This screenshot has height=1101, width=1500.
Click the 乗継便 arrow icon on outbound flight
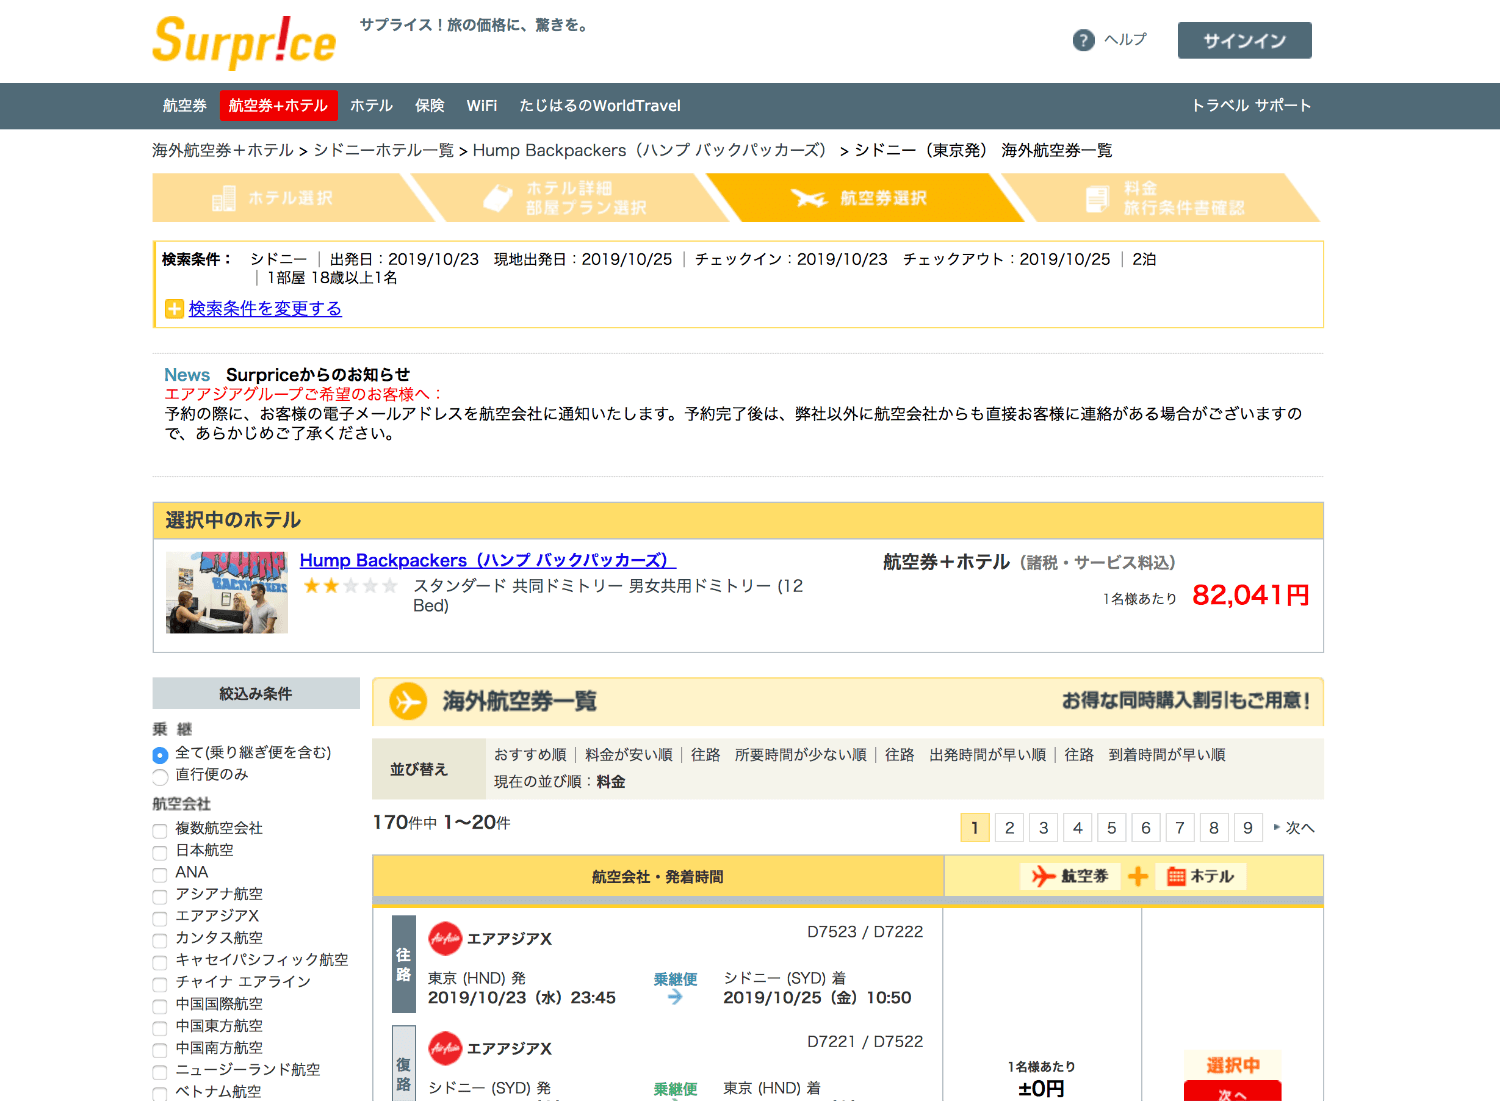pyautogui.click(x=675, y=997)
